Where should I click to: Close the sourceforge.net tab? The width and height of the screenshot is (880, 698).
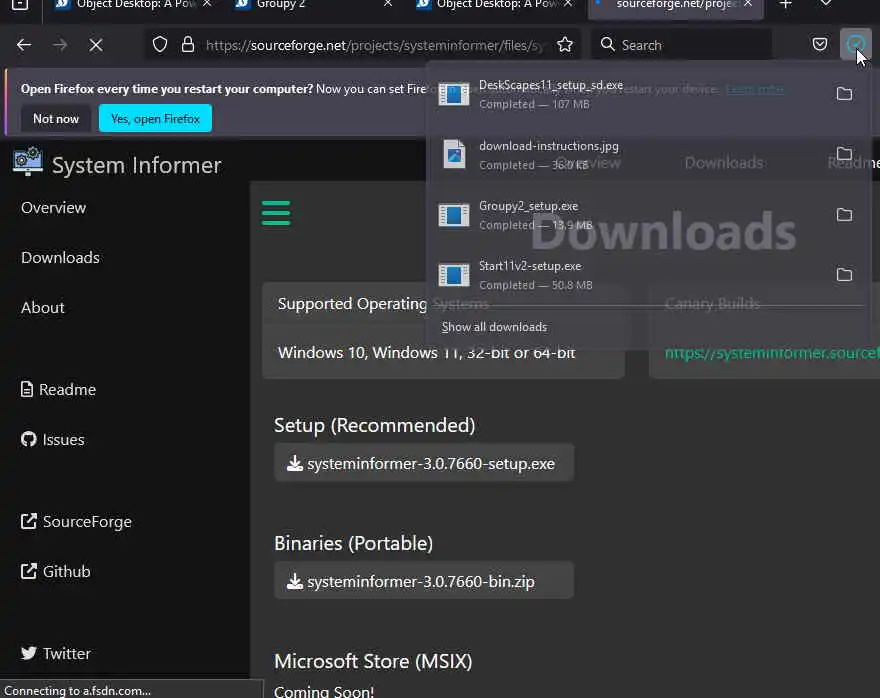point(748,4)
